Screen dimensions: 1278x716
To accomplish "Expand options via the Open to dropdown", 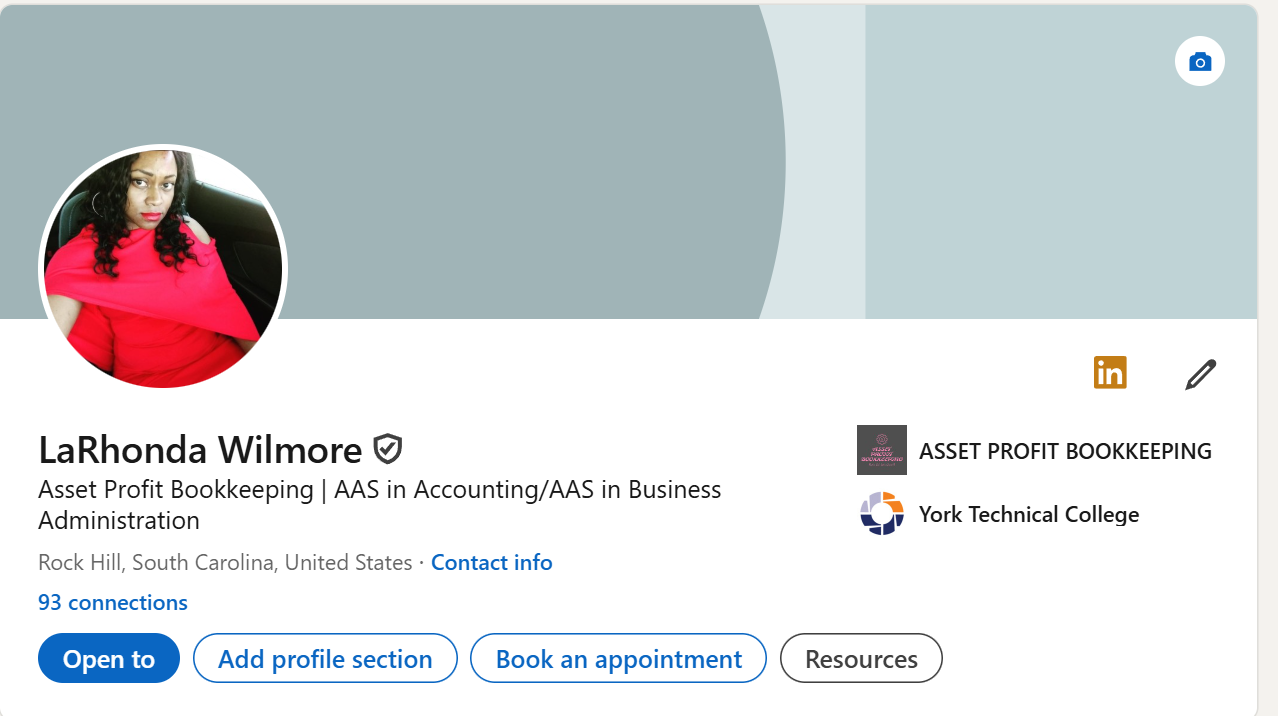I will tap(108, 658).
